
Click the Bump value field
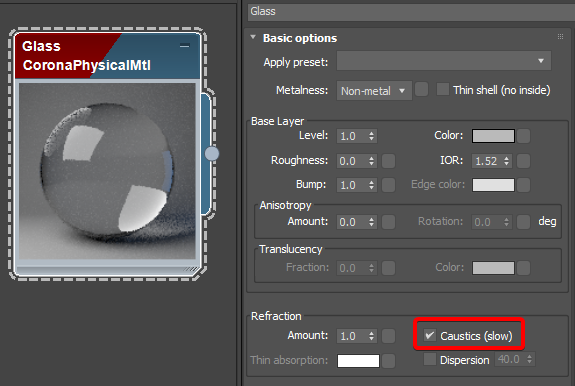[352, 185]
